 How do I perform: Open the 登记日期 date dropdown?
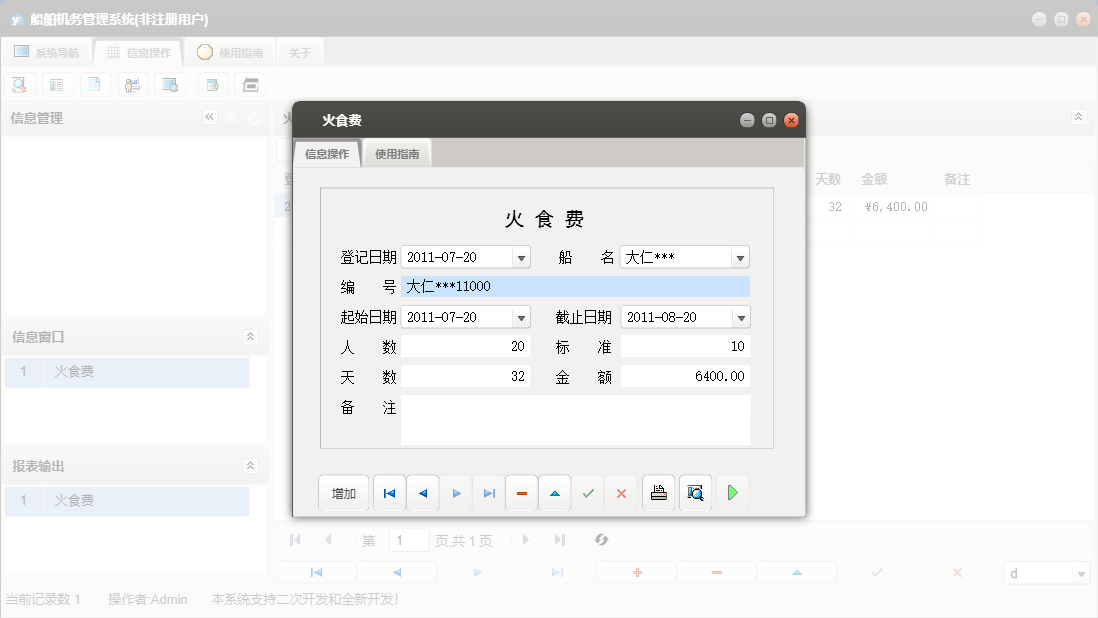tap(520, 257)
